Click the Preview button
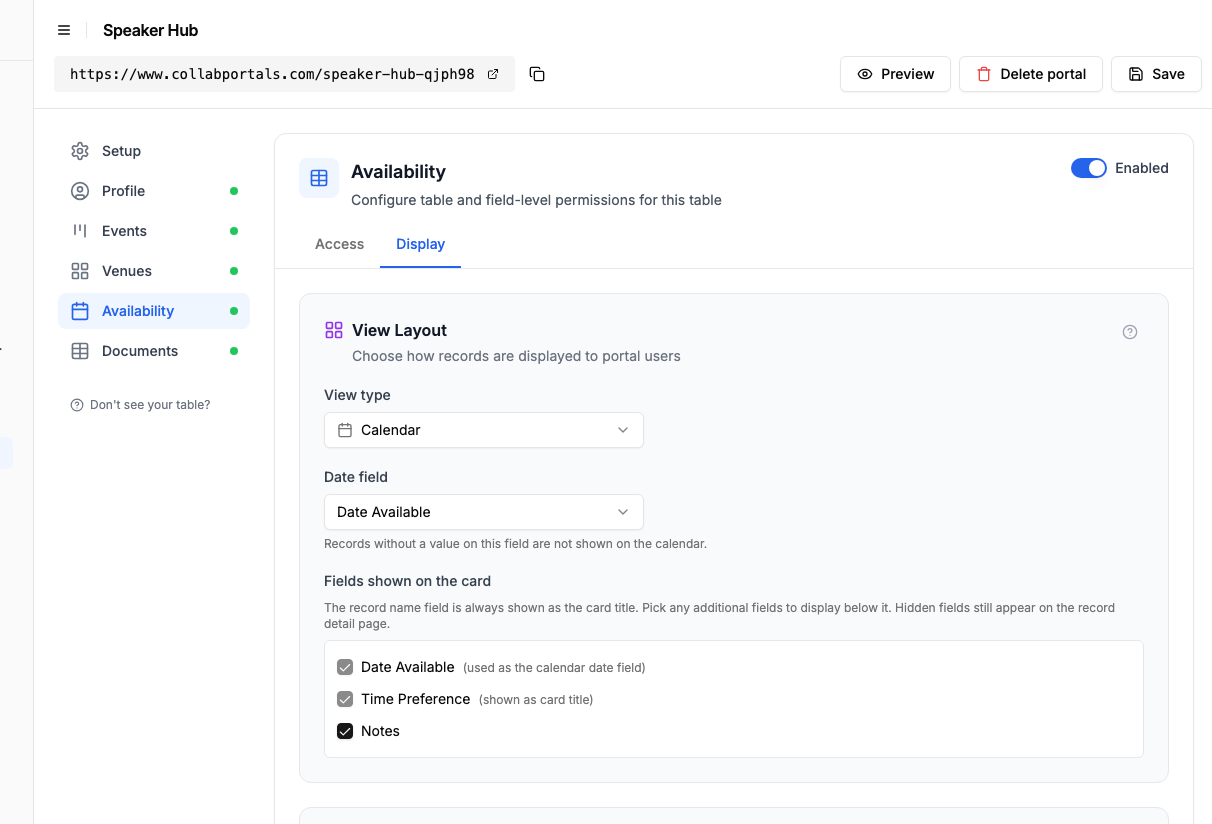This screenshot has height=824, width=1212. coord(895,74)
